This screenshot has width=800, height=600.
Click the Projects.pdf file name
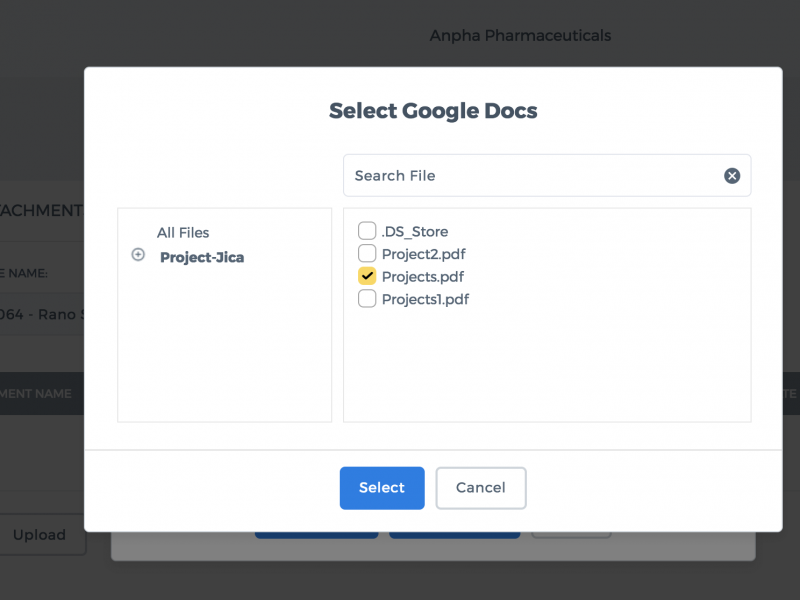(422, 277)
